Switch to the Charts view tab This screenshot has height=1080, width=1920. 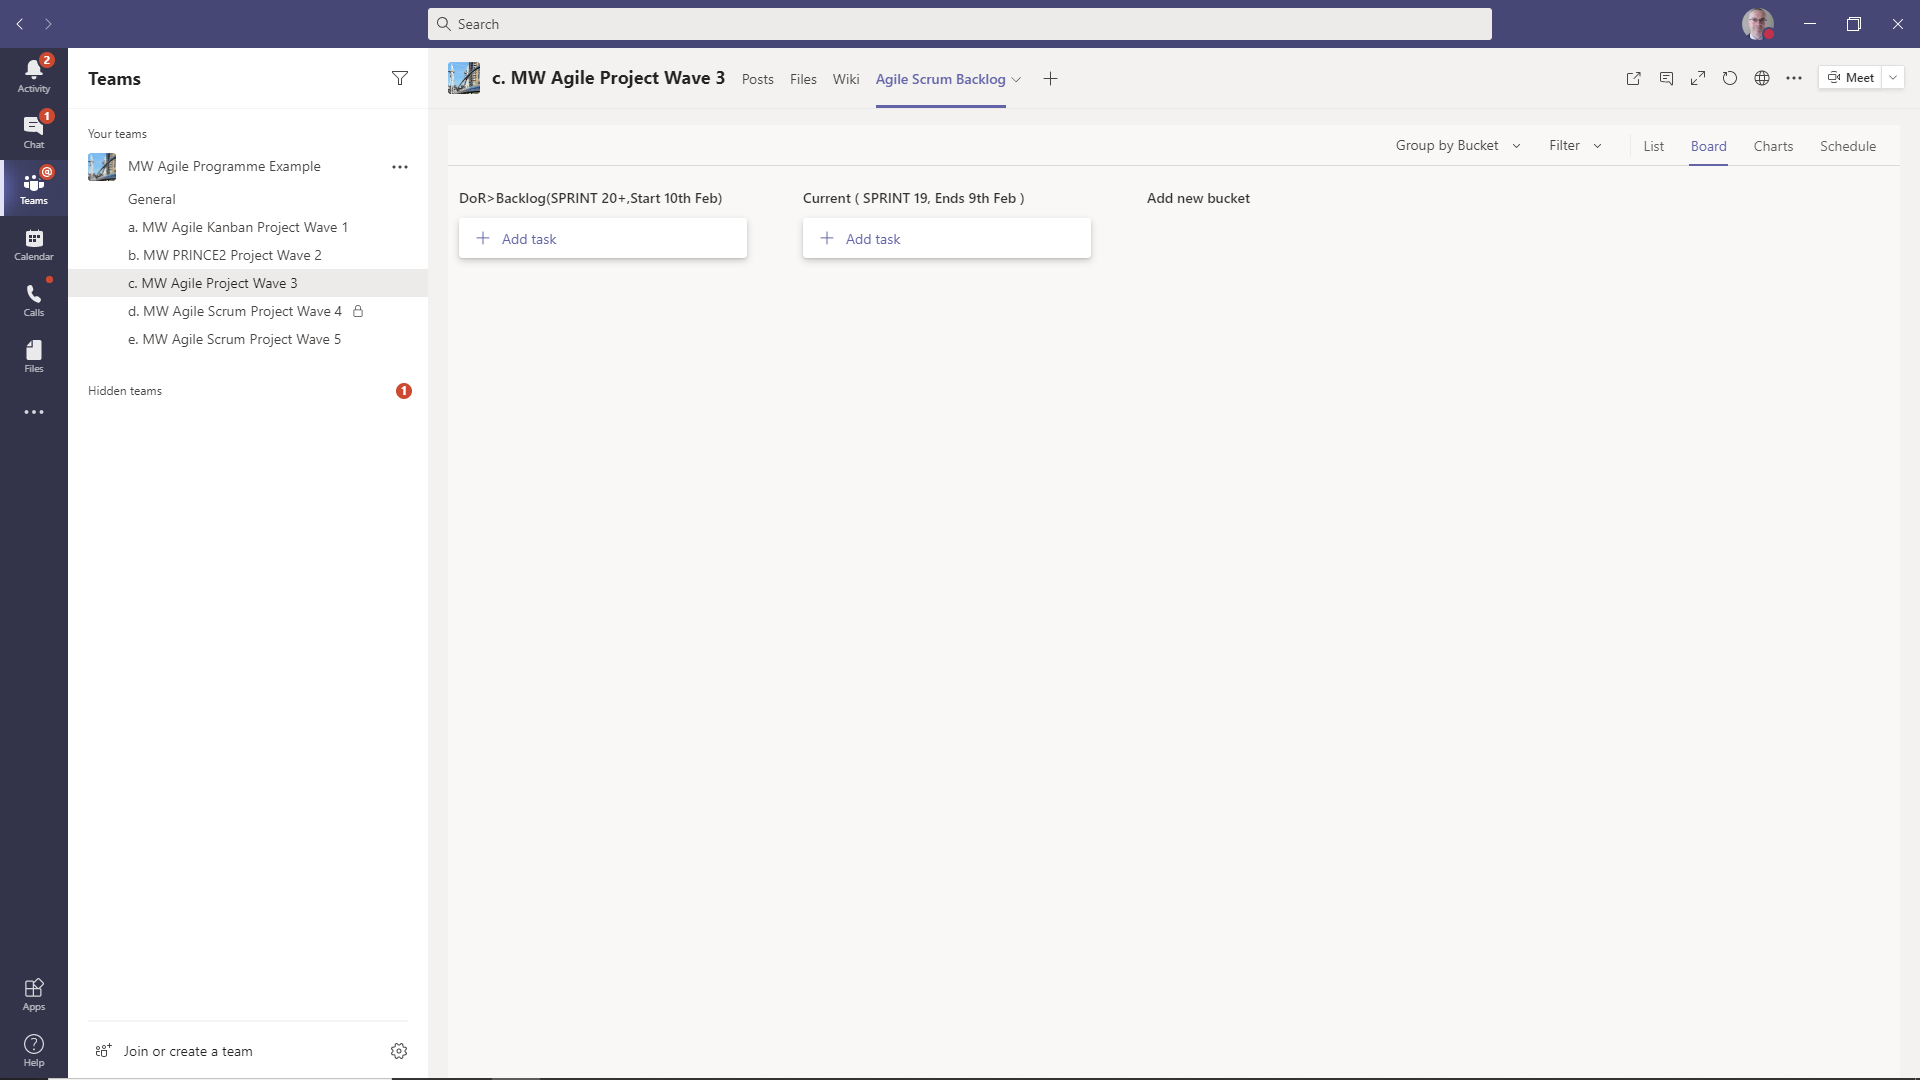(1773, 146)
